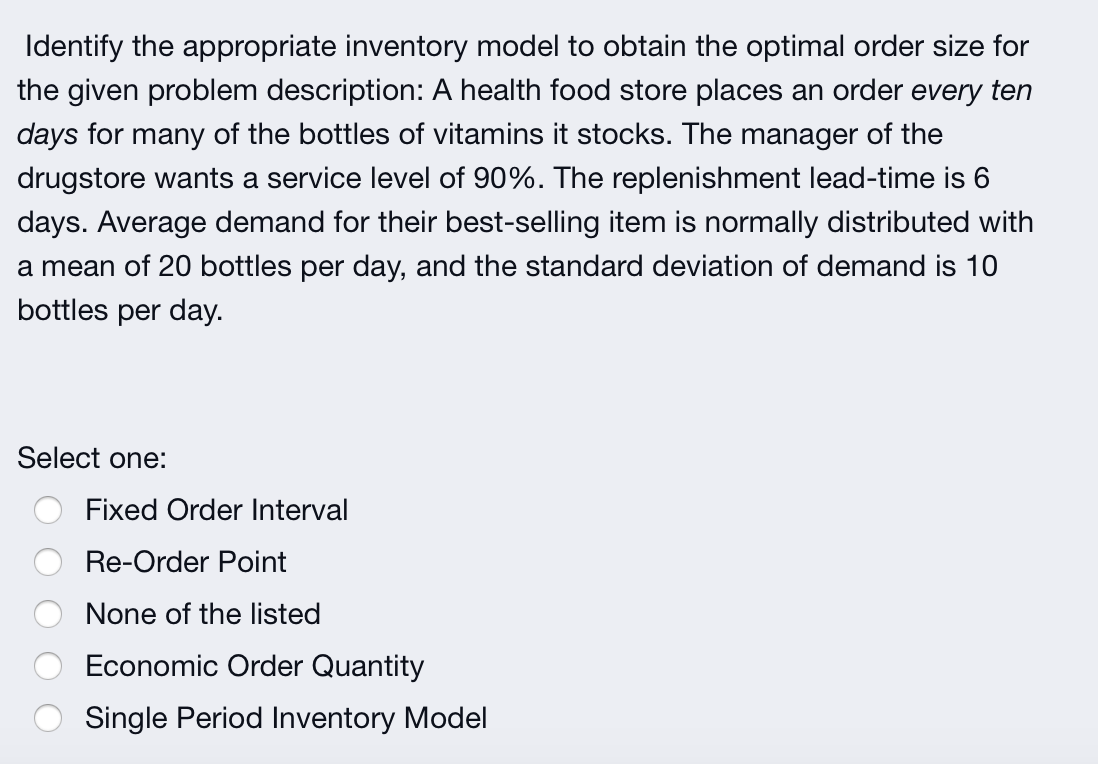
Task: Click the radio circle beside Fixed Order Interval
Action: click(47, 510)
